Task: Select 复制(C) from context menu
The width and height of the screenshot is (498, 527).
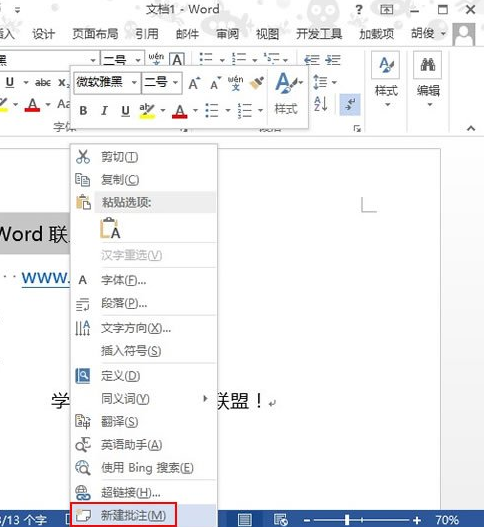Action: tap(143, 180)
